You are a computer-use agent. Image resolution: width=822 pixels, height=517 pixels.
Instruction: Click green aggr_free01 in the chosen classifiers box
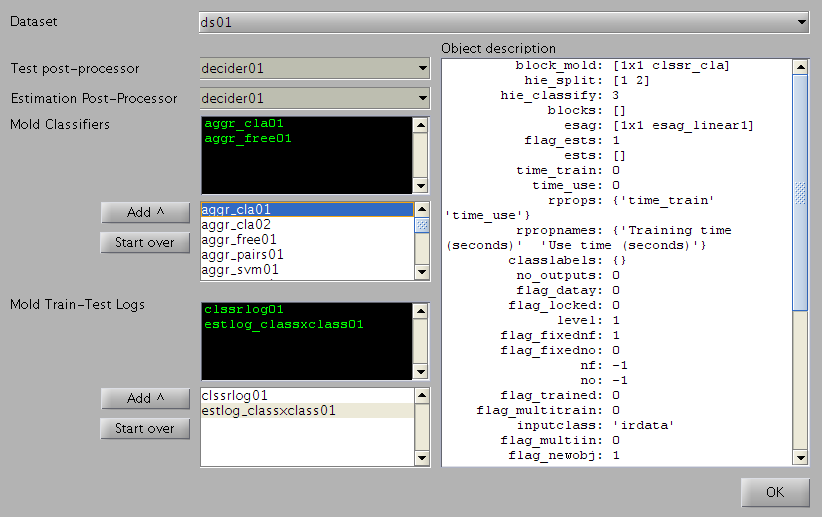tap(247, 138)
